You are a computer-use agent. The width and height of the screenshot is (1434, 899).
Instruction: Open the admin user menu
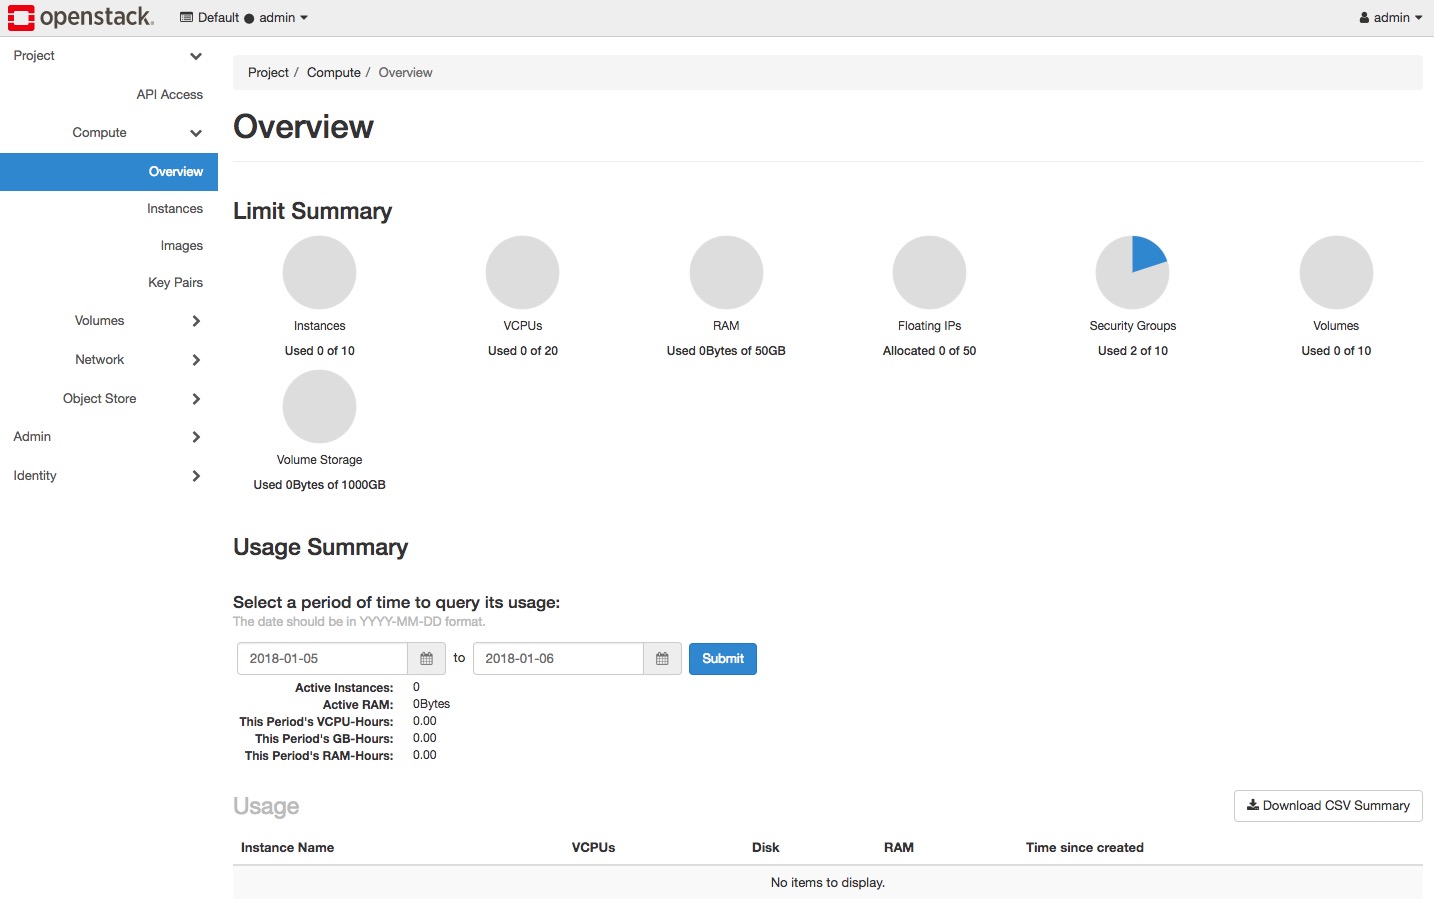(x=1390, y=18)
